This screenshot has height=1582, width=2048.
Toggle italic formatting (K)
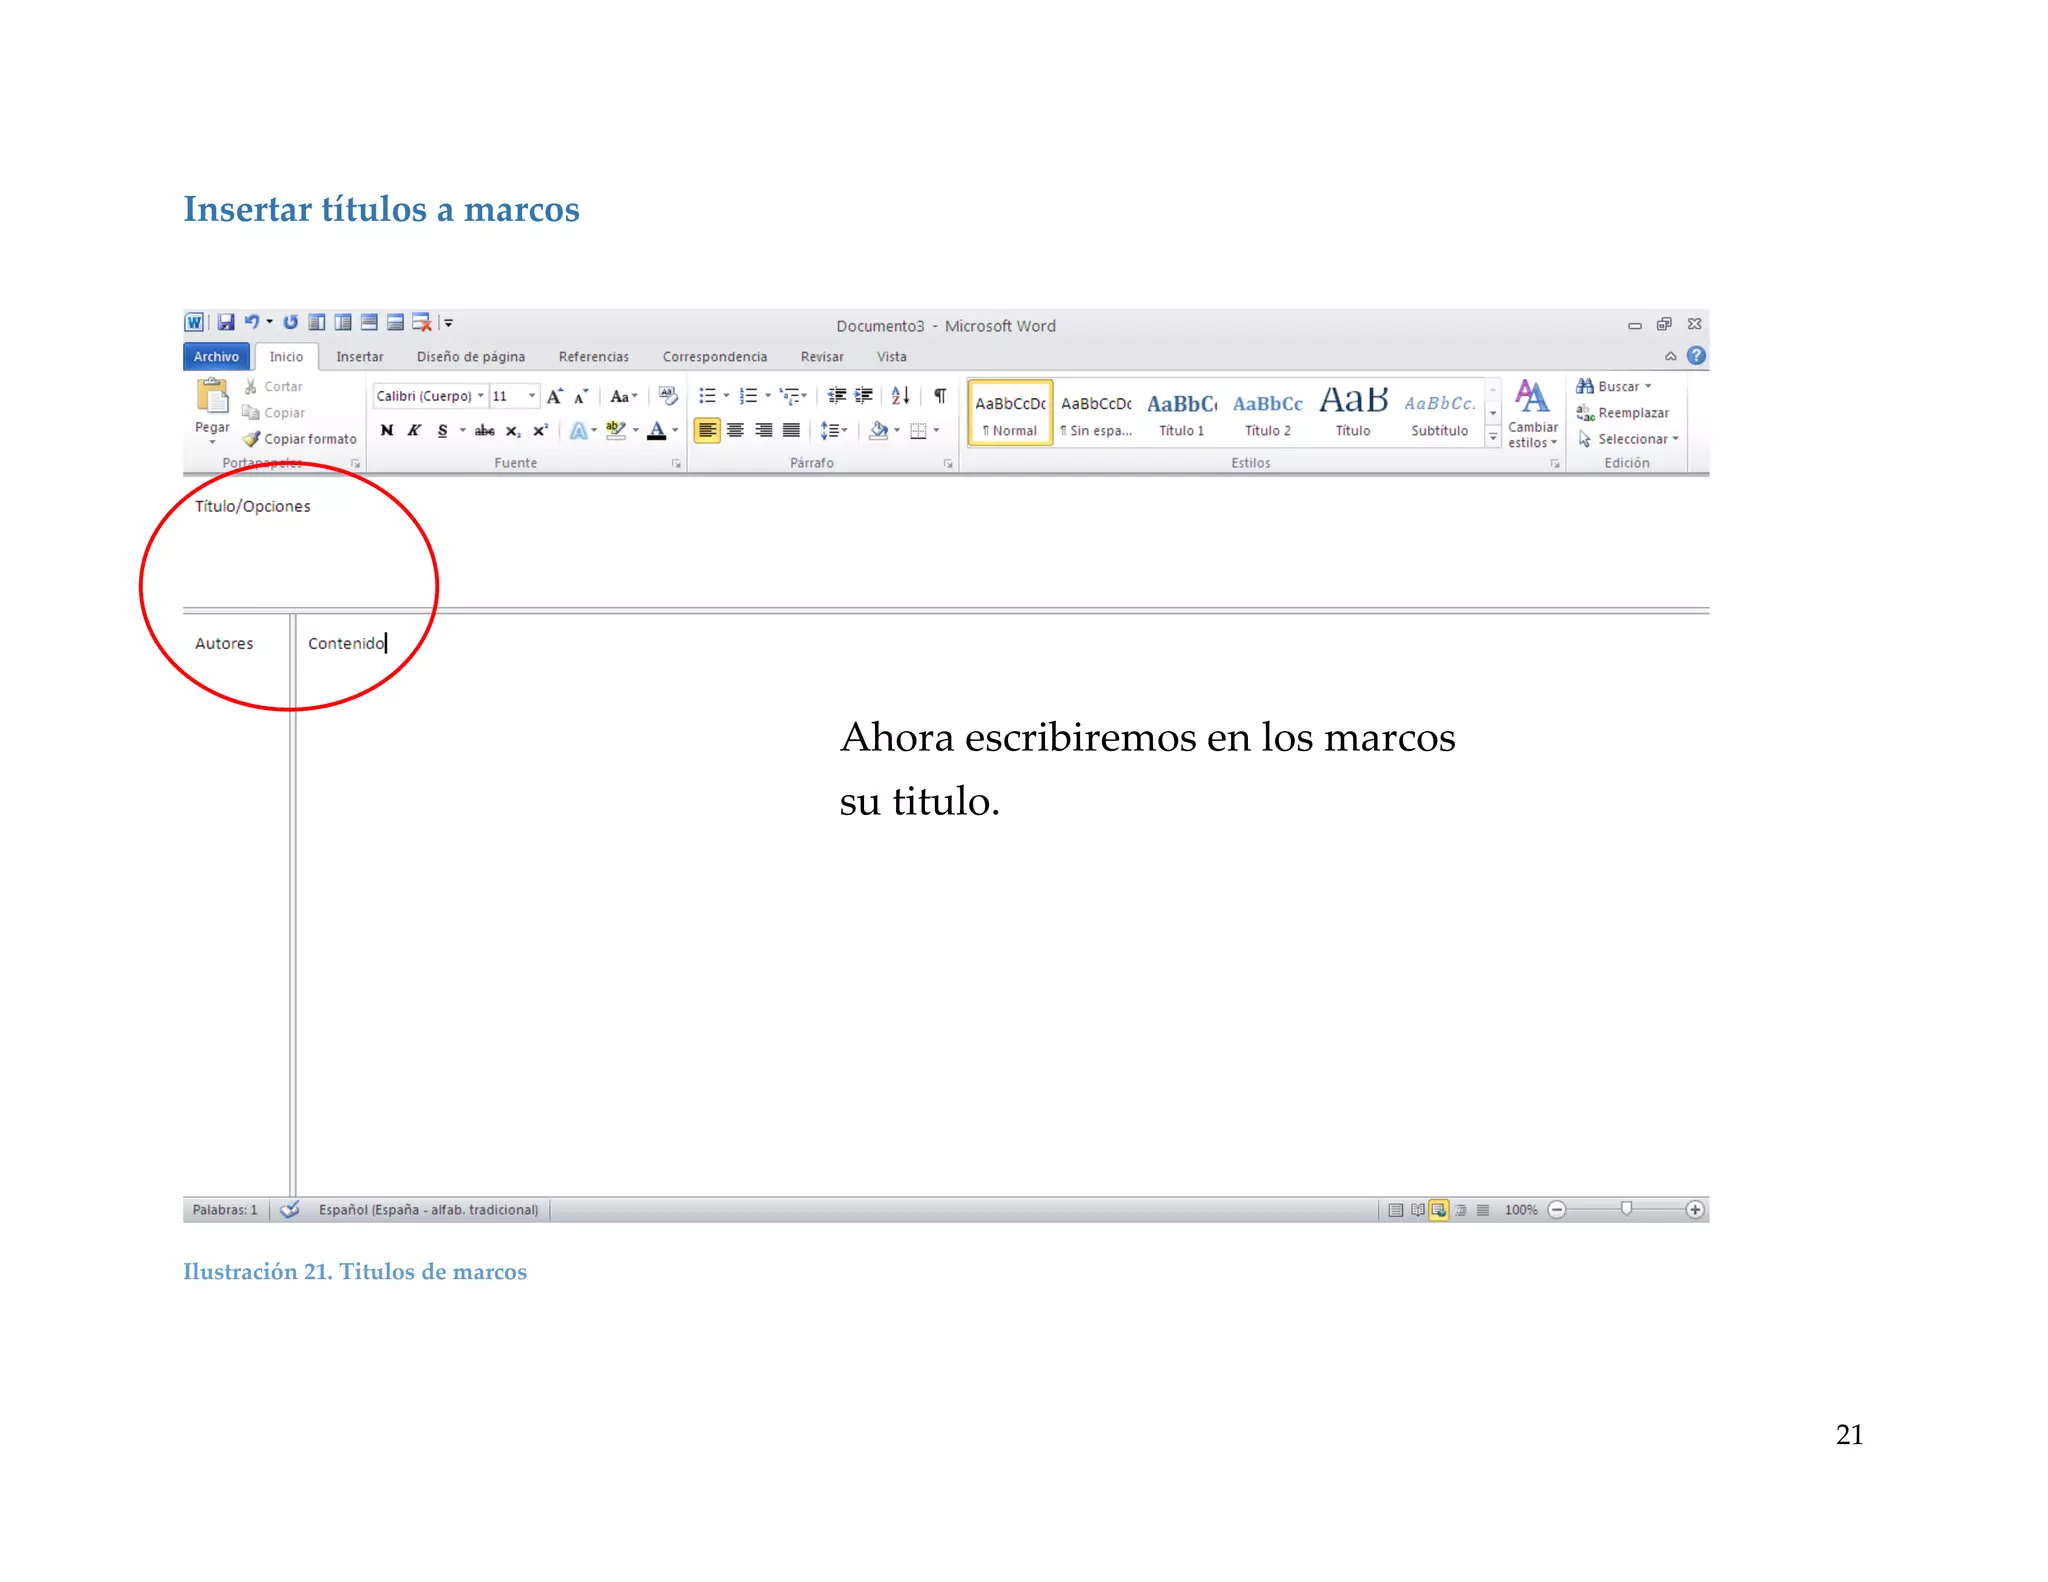[414, 431]
